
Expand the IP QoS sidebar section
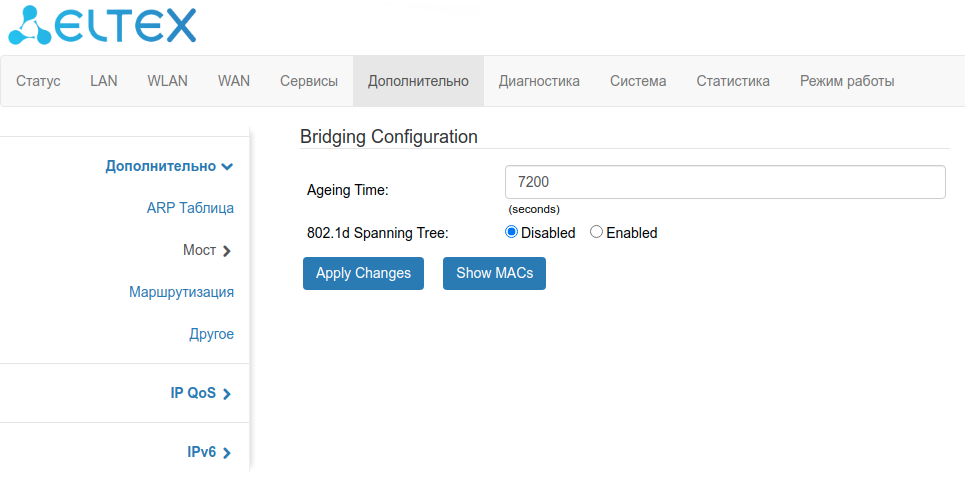201,393
